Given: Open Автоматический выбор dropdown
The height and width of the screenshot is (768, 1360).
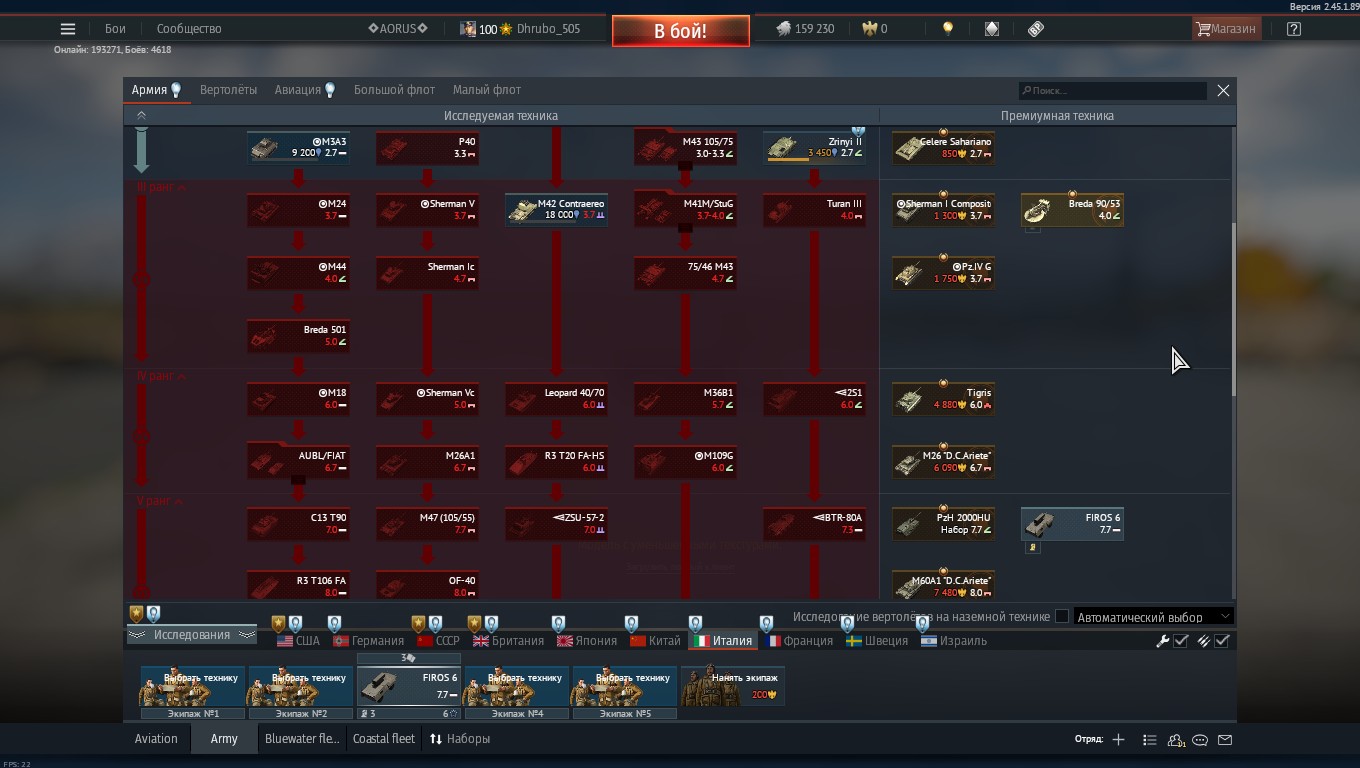Looking at the screenshot, I should pyautogui.click(x=1152, y=617).
